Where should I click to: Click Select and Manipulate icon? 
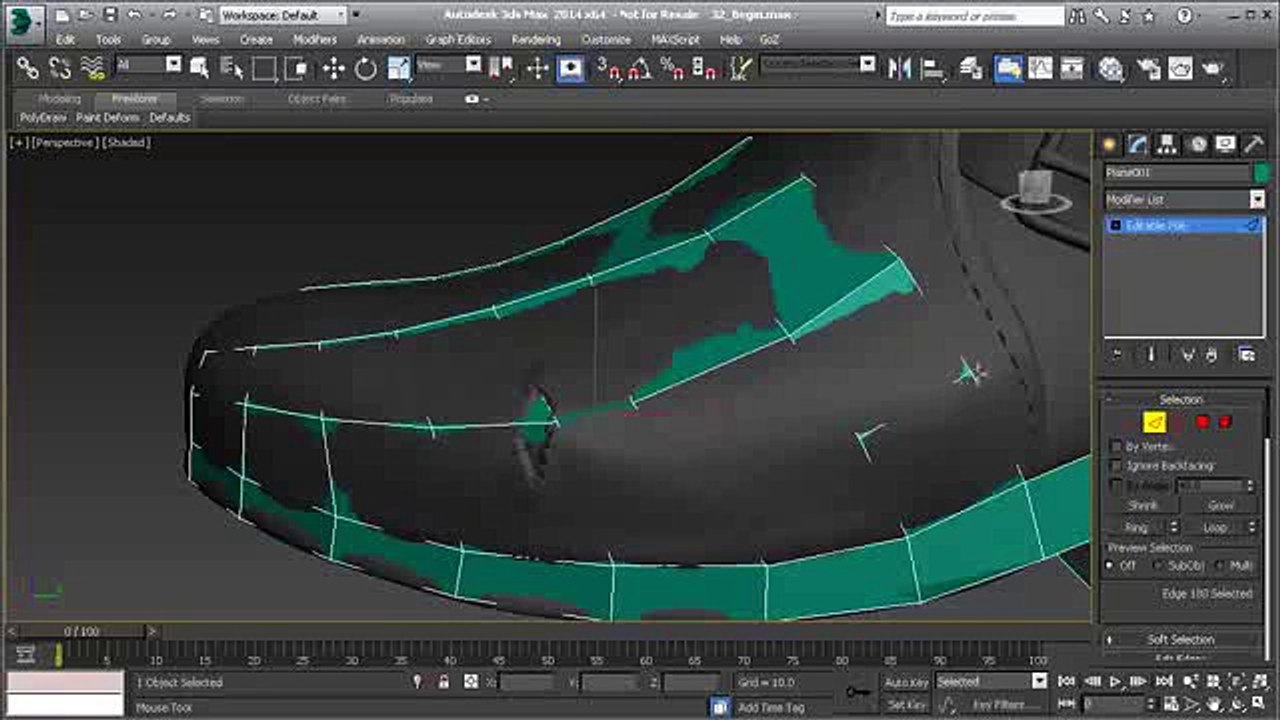tap(538, 68)
